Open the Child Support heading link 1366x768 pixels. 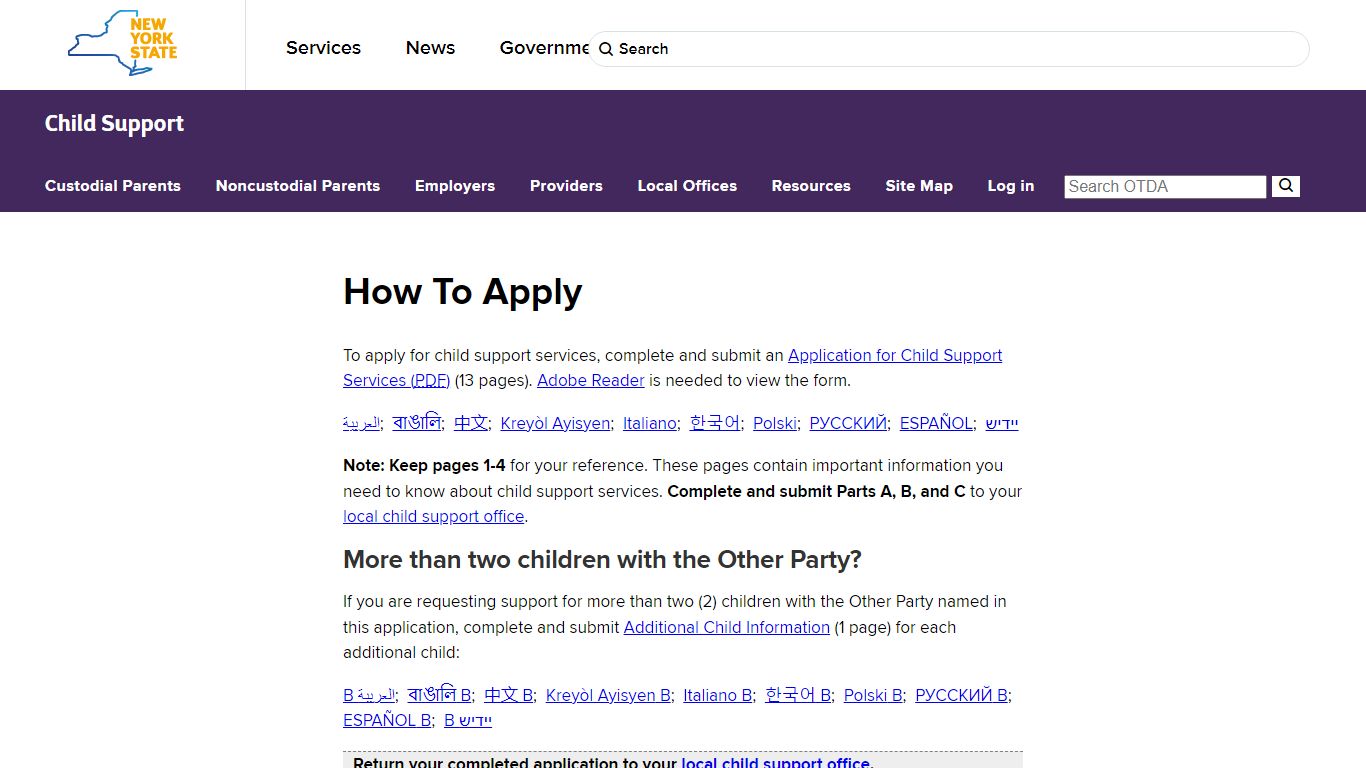tap(114, 124)
